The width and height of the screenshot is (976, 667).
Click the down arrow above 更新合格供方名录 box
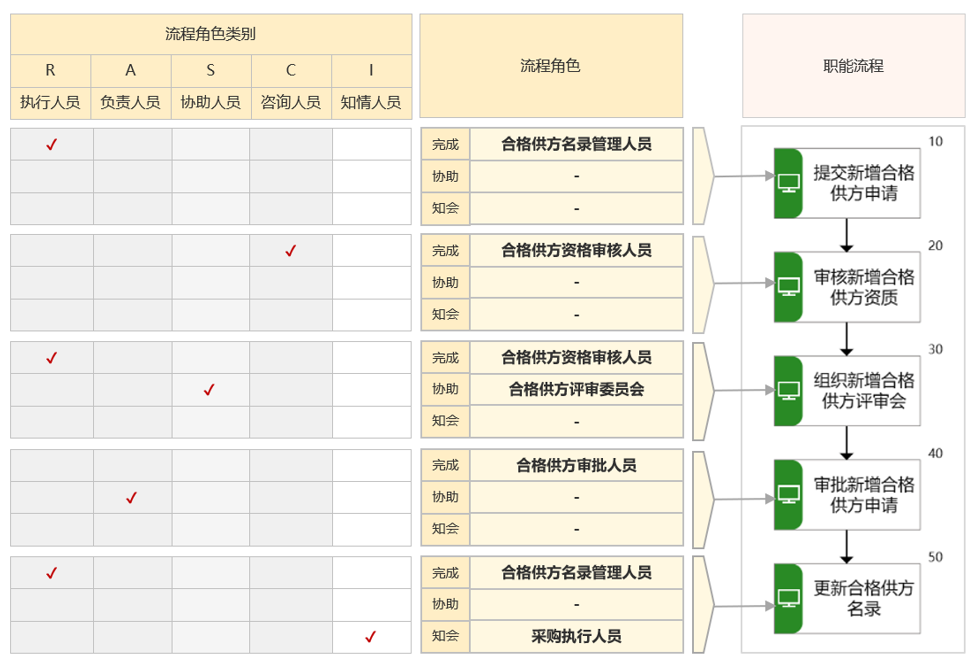pos(847,547)
